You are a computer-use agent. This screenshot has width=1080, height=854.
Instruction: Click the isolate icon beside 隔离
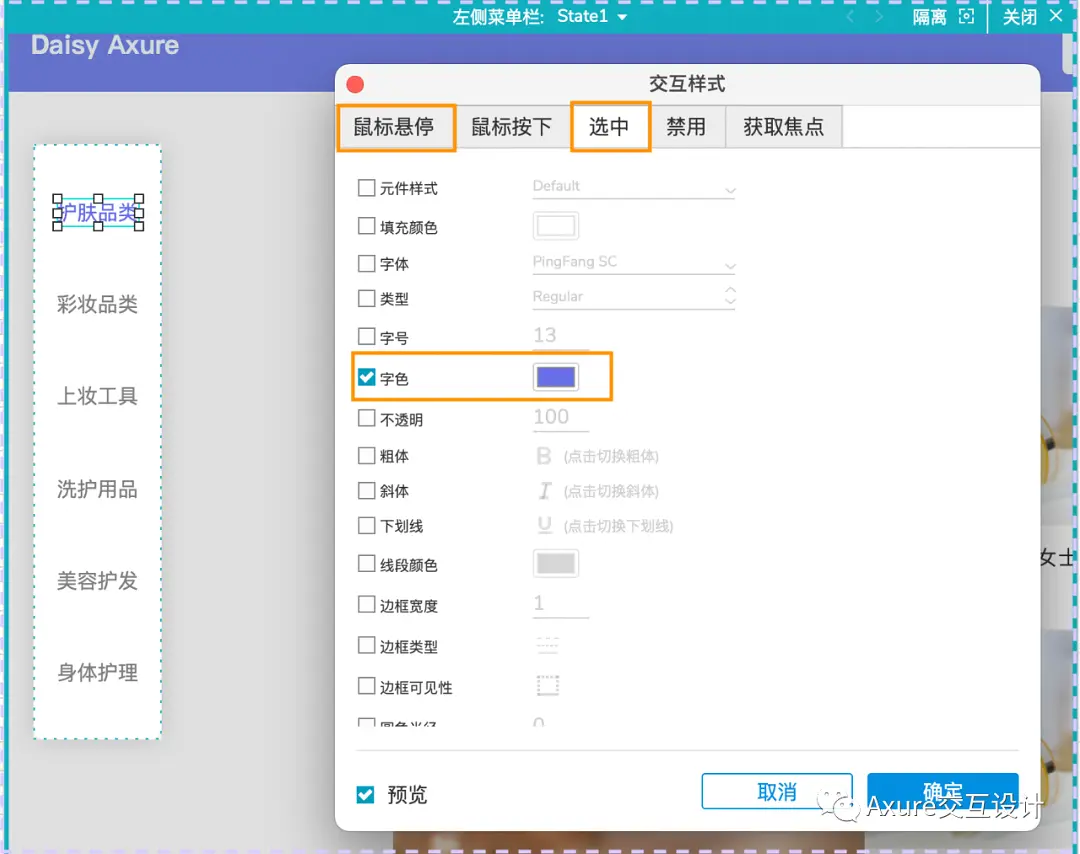pyautogui.click(x=964, y=16)
